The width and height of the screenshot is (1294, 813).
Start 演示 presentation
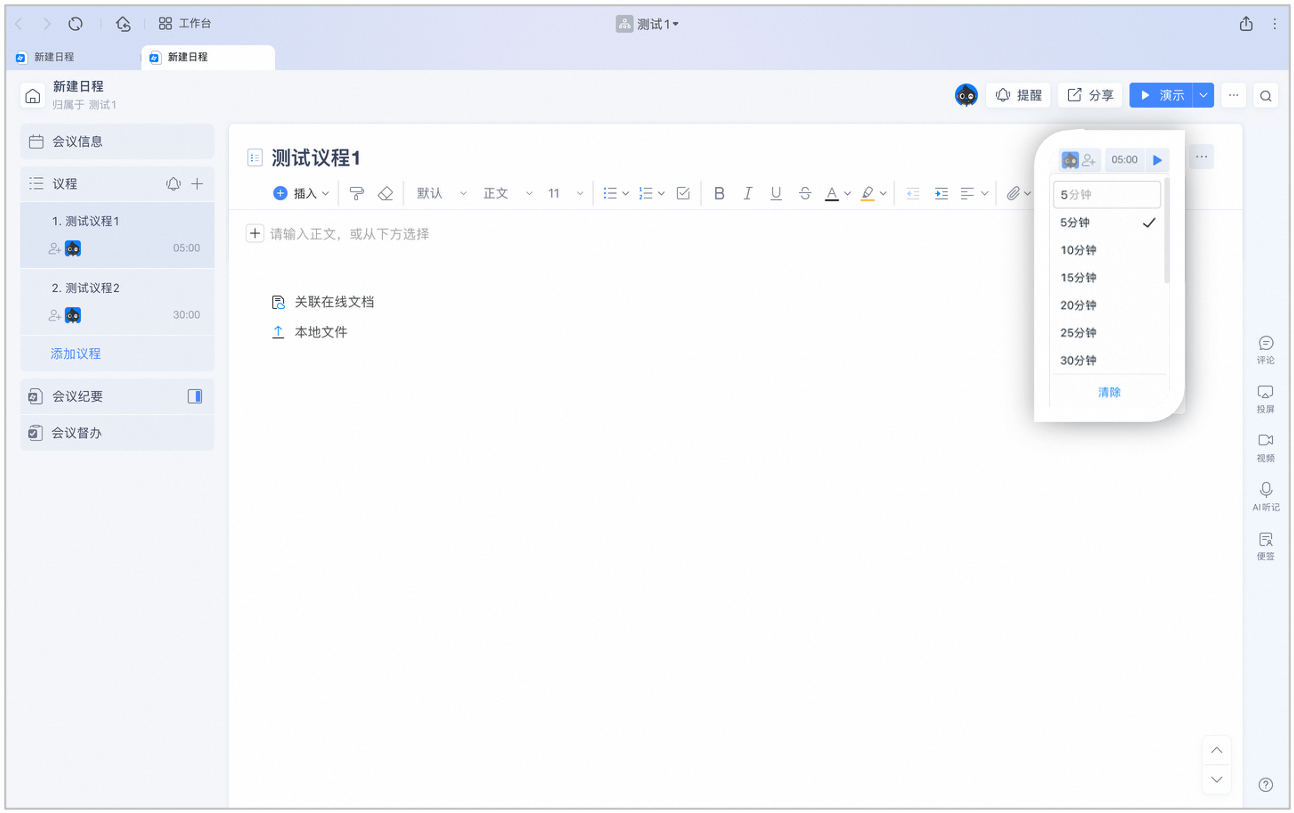(x=1162, y=96)
